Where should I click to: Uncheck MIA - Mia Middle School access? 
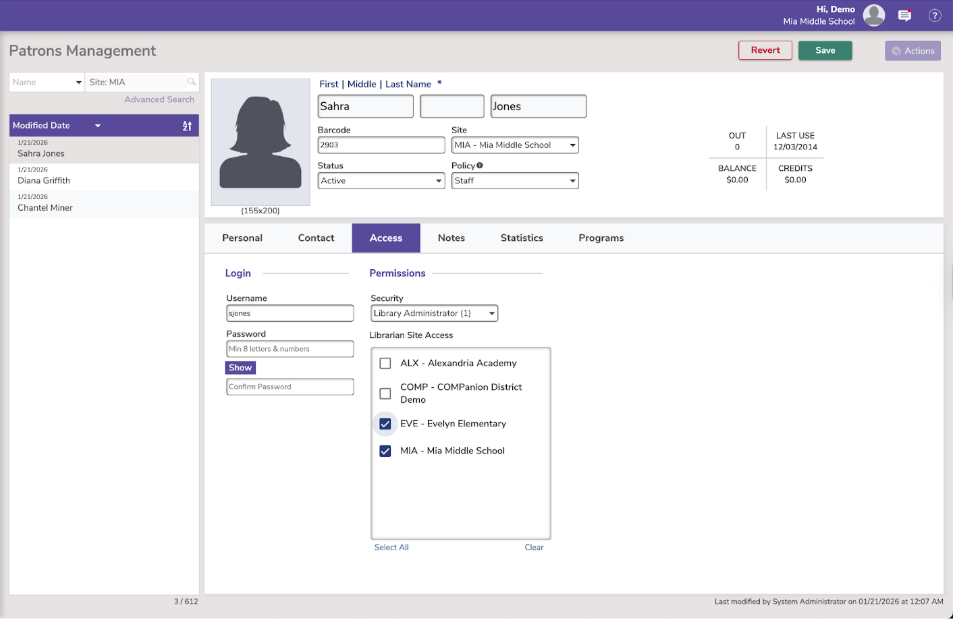pyautogui.click(x=385, y=451)
